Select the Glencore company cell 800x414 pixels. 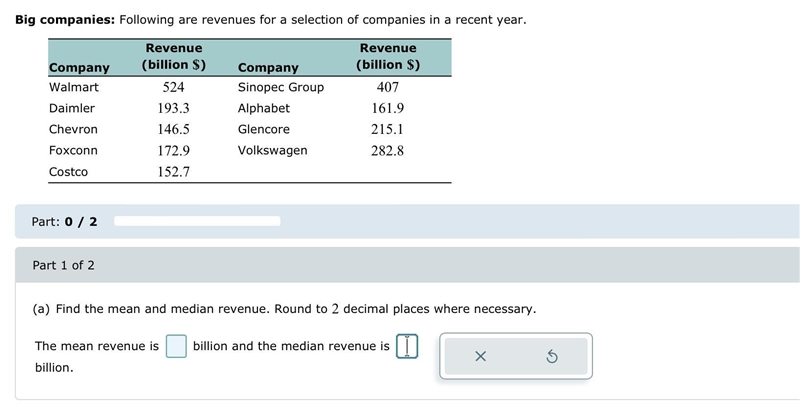click(264, 129)
